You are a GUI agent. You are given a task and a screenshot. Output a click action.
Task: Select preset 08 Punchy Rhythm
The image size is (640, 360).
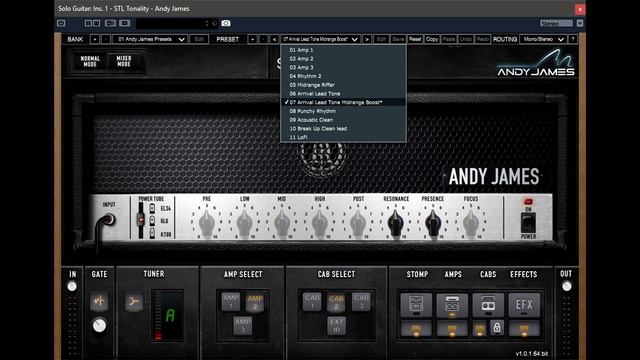pos(343,111)
